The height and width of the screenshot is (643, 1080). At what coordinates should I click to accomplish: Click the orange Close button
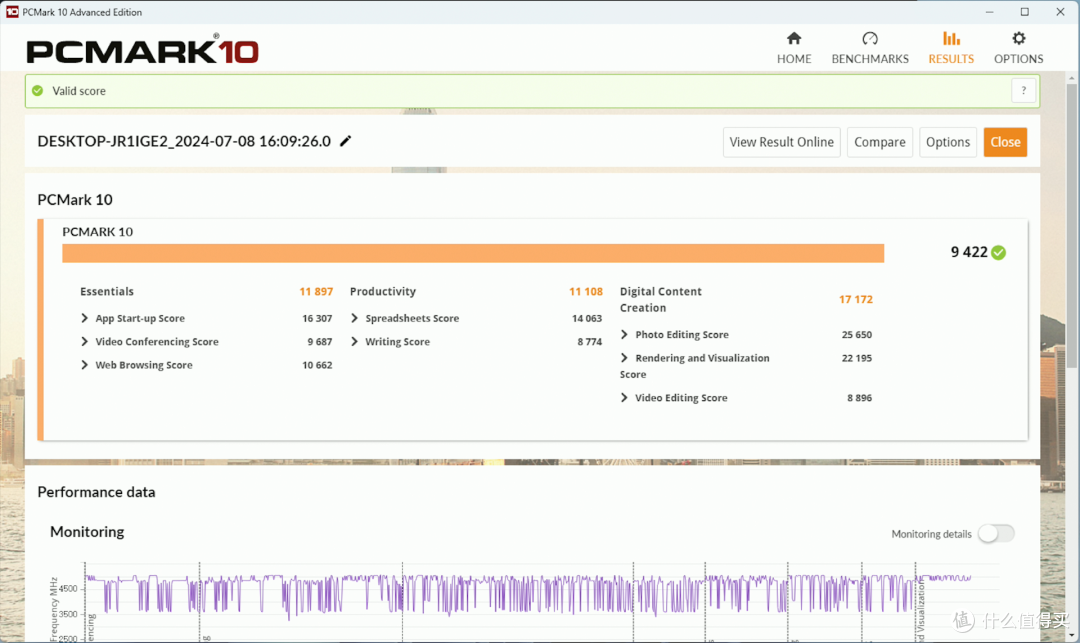pos(1005,142)
